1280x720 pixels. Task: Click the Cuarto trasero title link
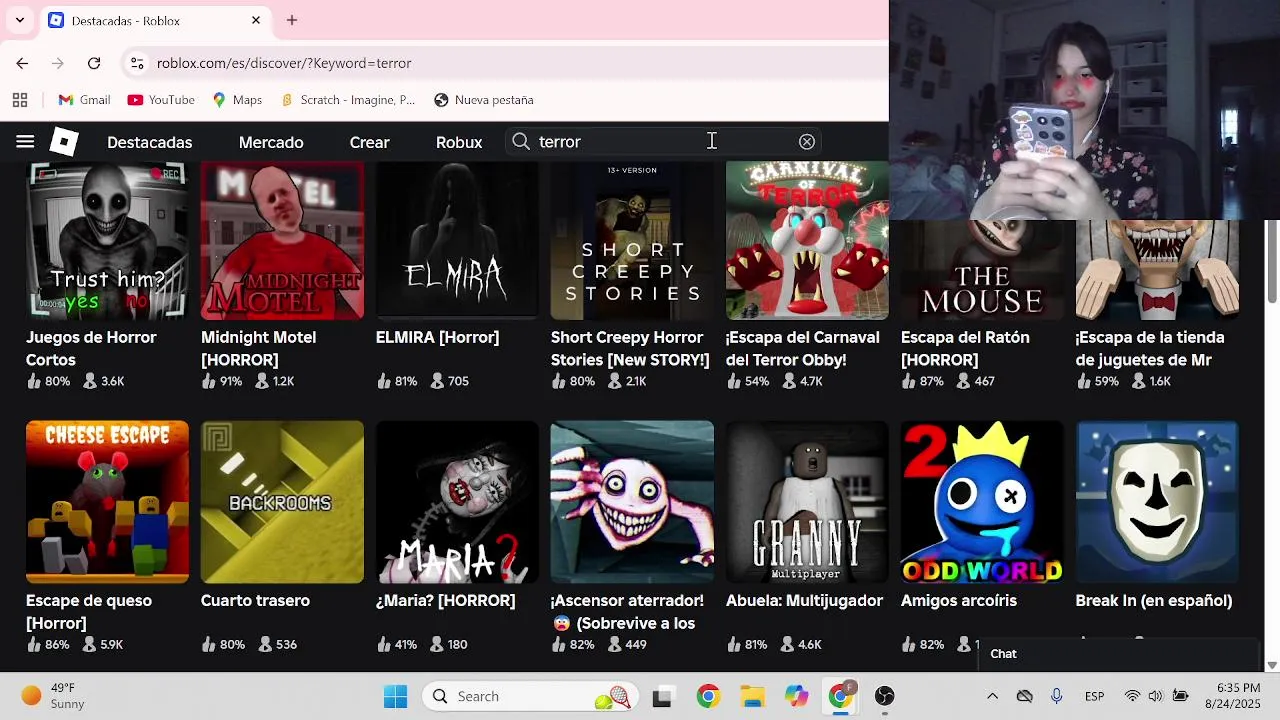(x=255, y=601)
